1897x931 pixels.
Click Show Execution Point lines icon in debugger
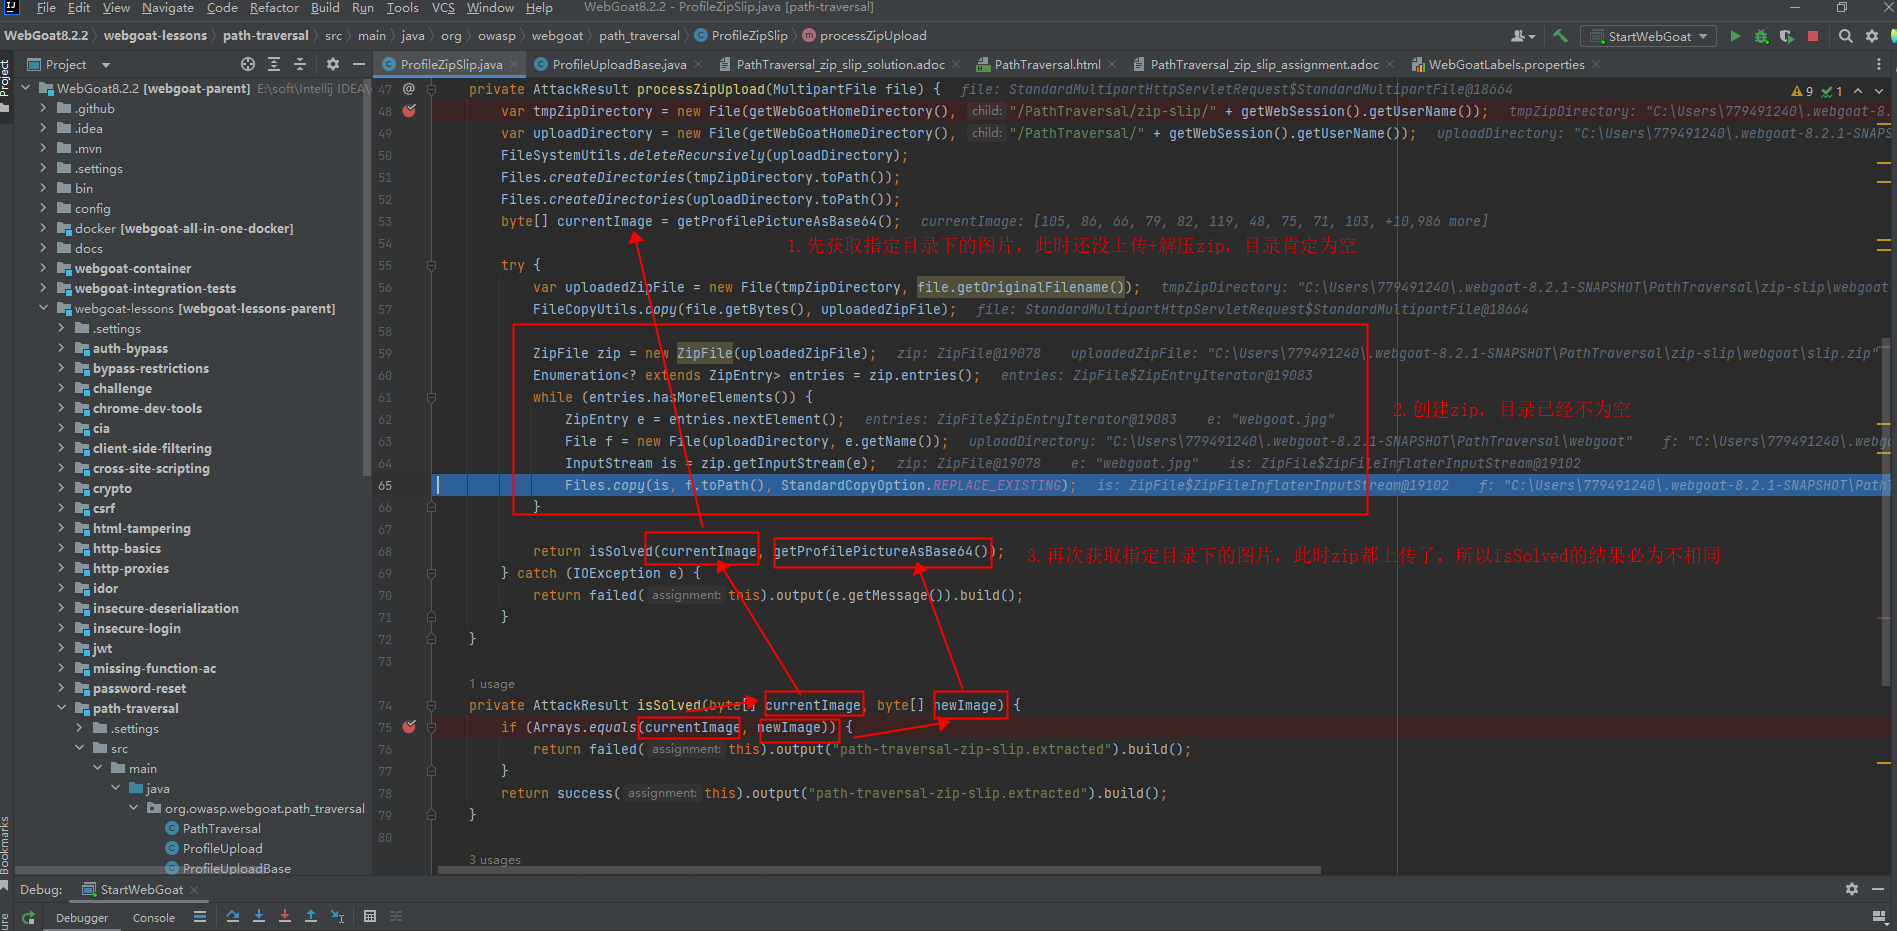pos(200,916)
